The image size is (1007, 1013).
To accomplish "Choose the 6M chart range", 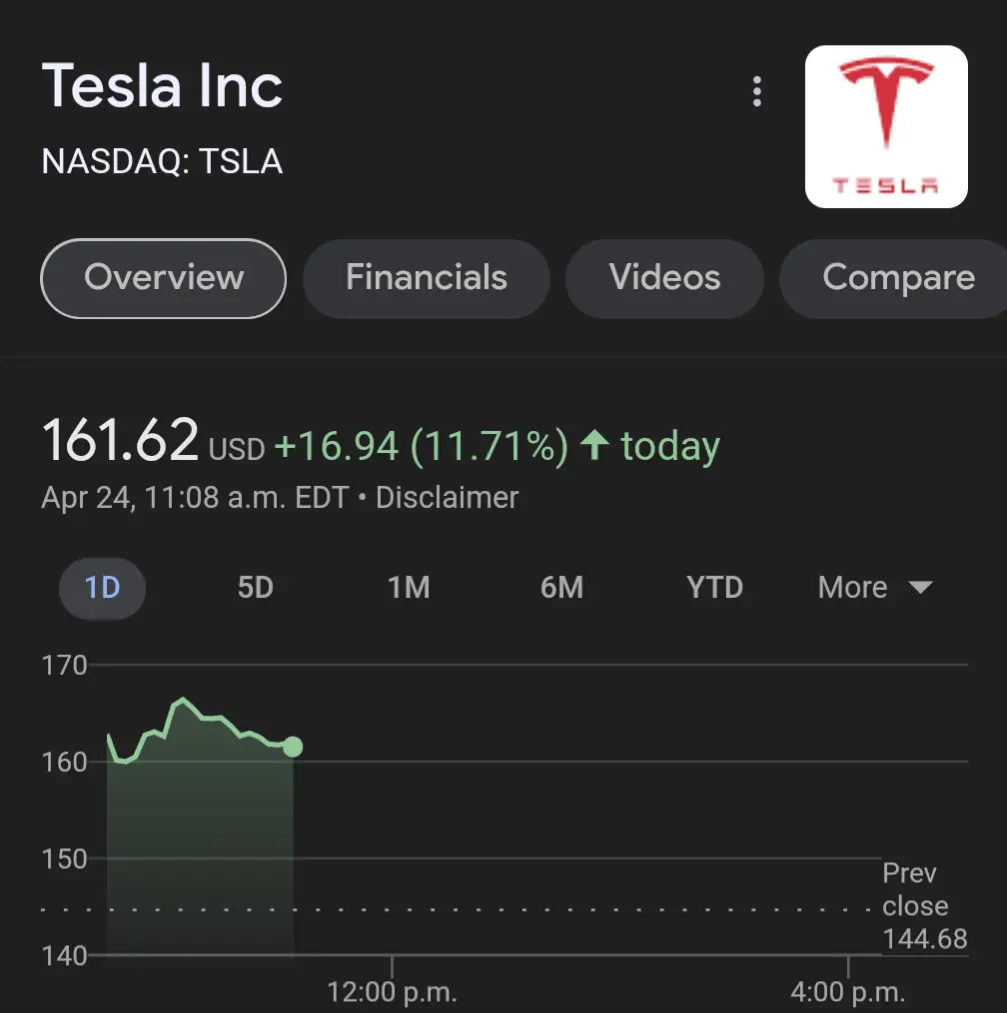I will pos(562,588).
